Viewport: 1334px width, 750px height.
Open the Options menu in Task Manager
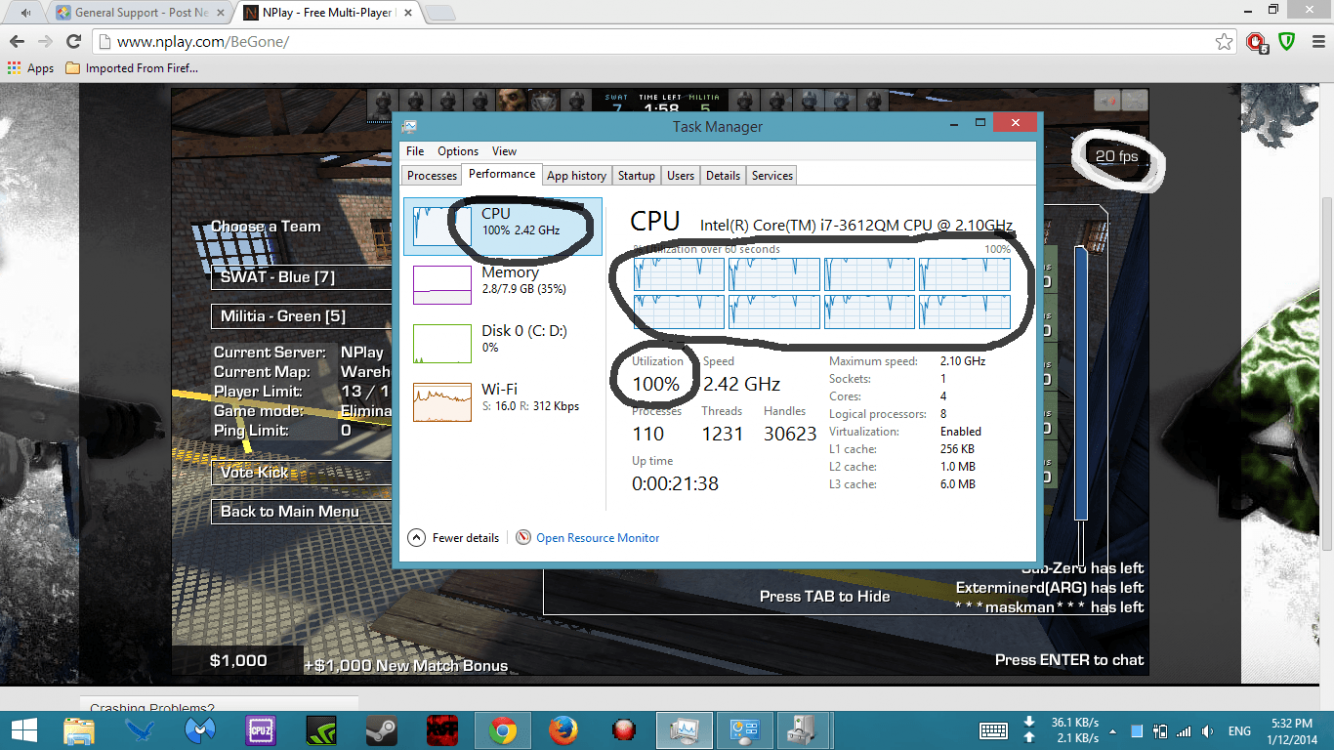pyautogui.click(x=457, y=151)
